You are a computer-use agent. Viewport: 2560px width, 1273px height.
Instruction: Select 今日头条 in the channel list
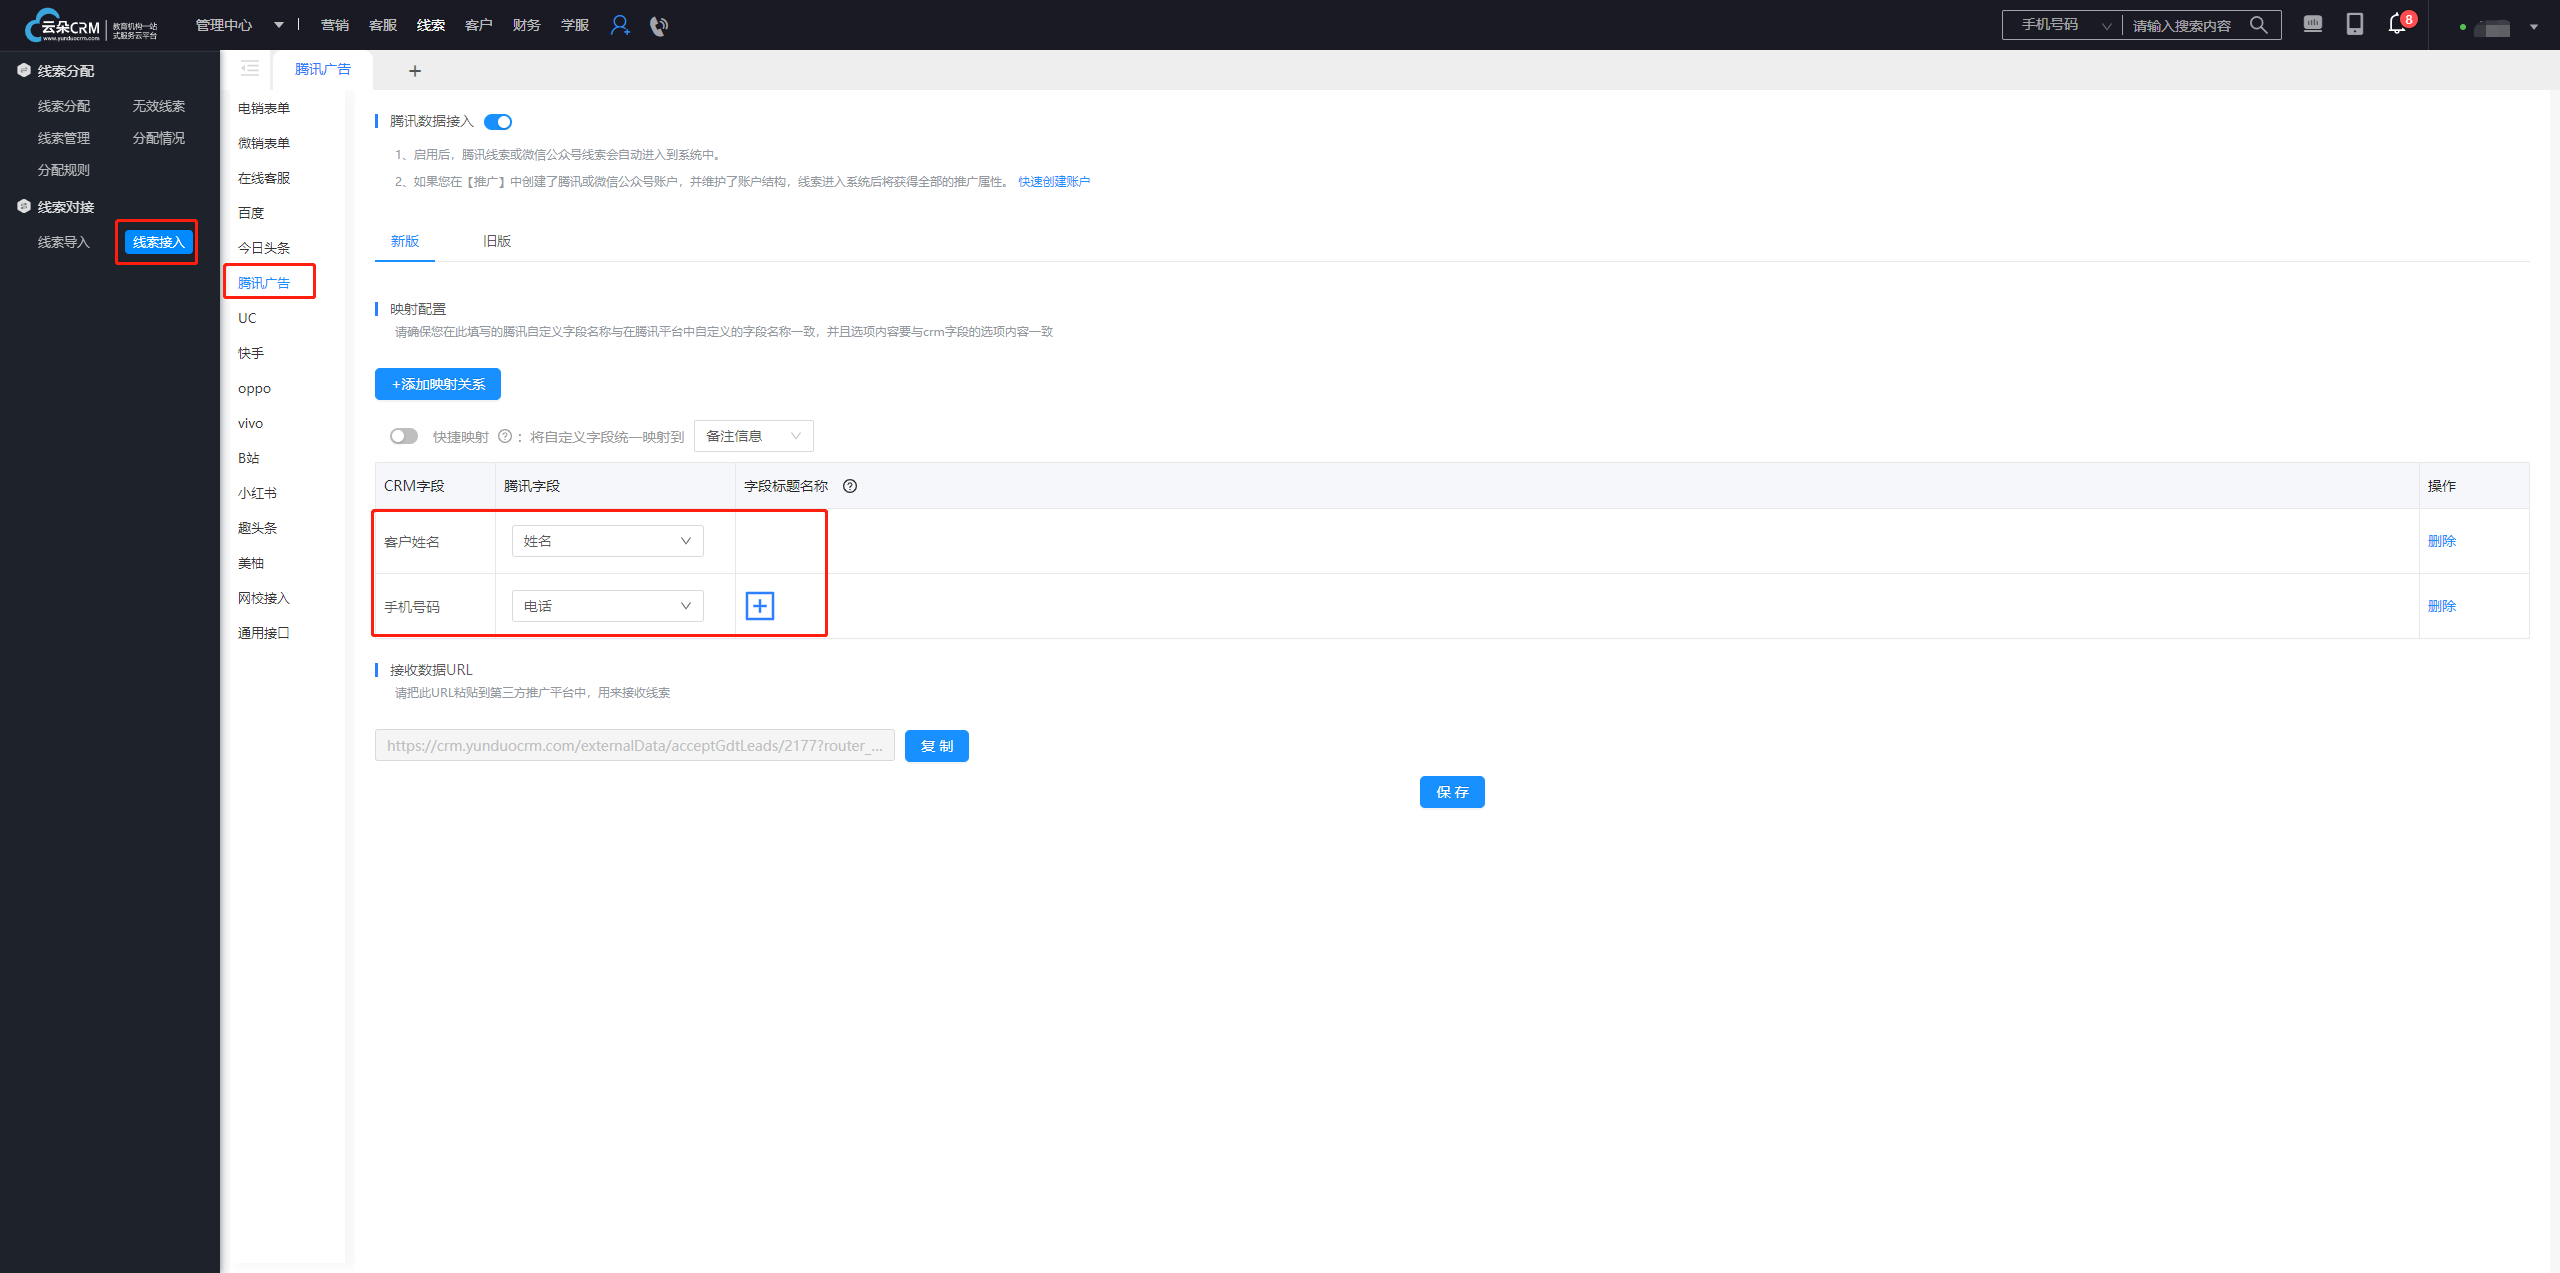[264, 248]
